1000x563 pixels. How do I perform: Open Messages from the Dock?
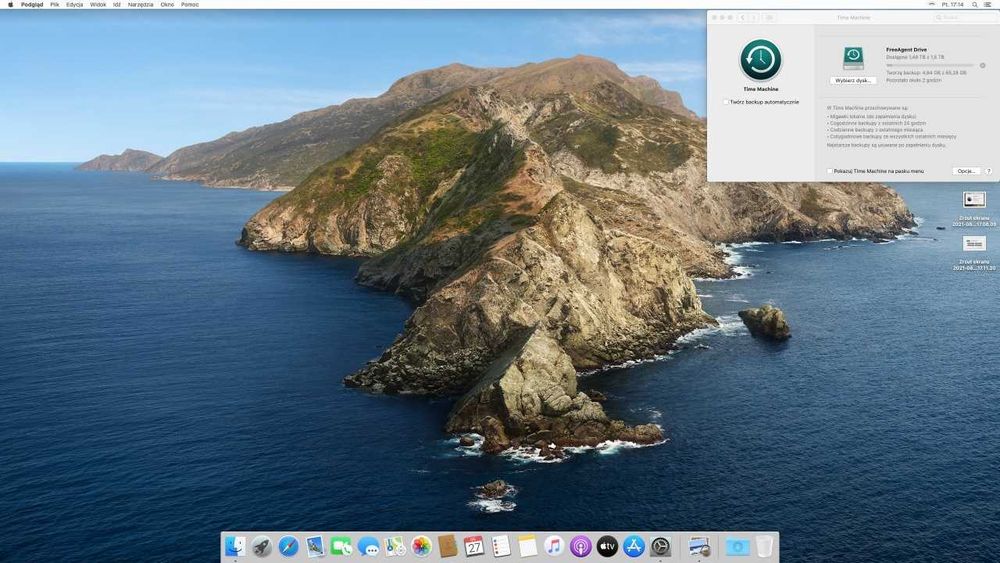[368, 546]
